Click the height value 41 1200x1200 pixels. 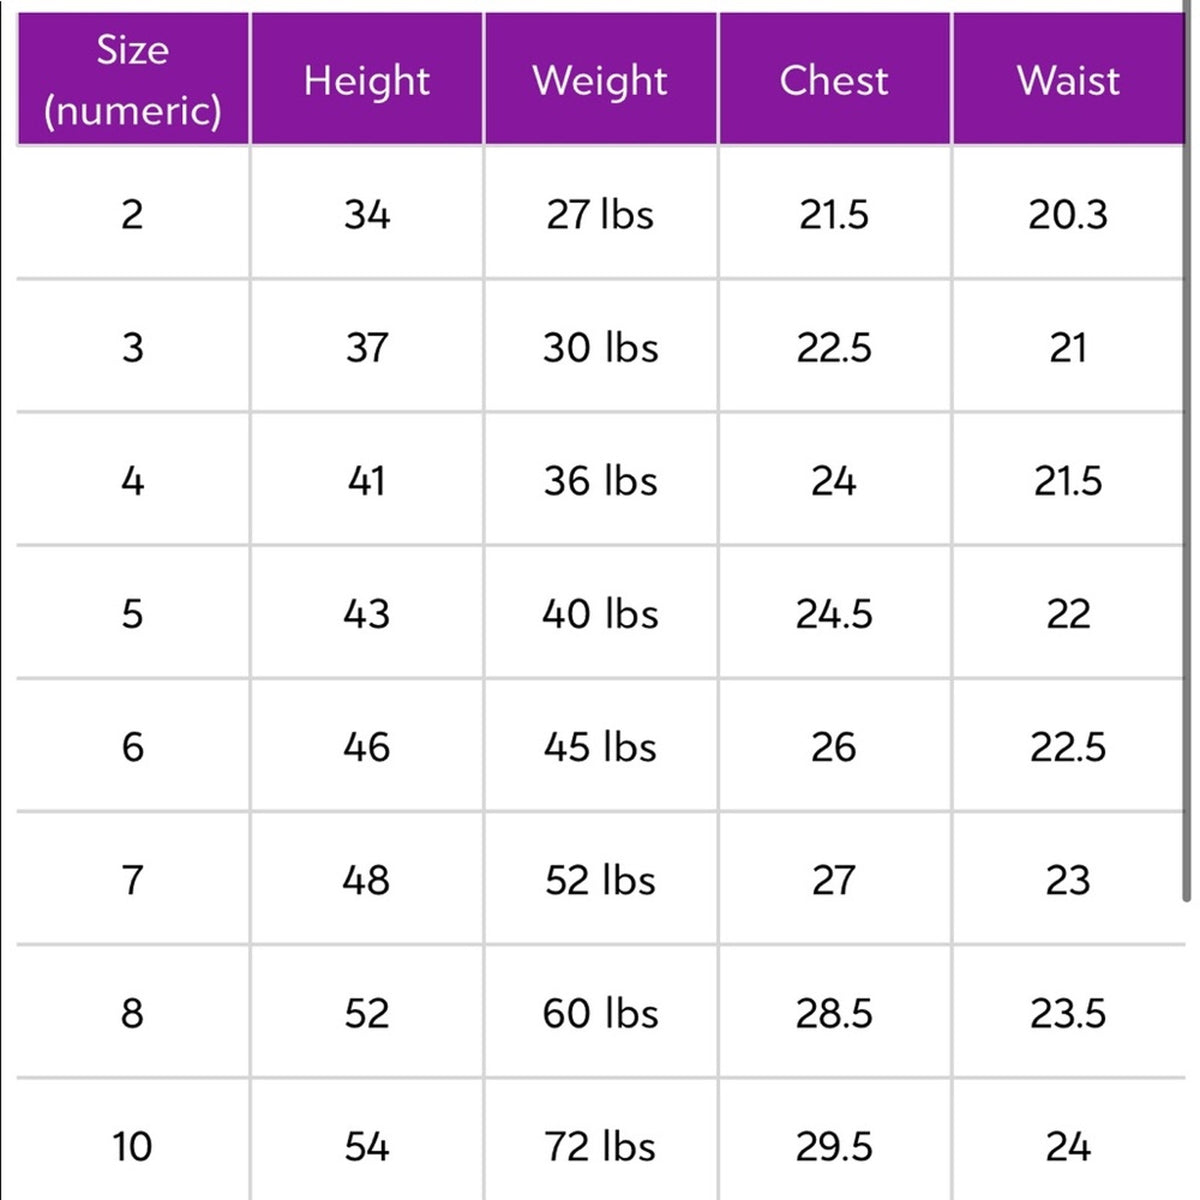367,480
